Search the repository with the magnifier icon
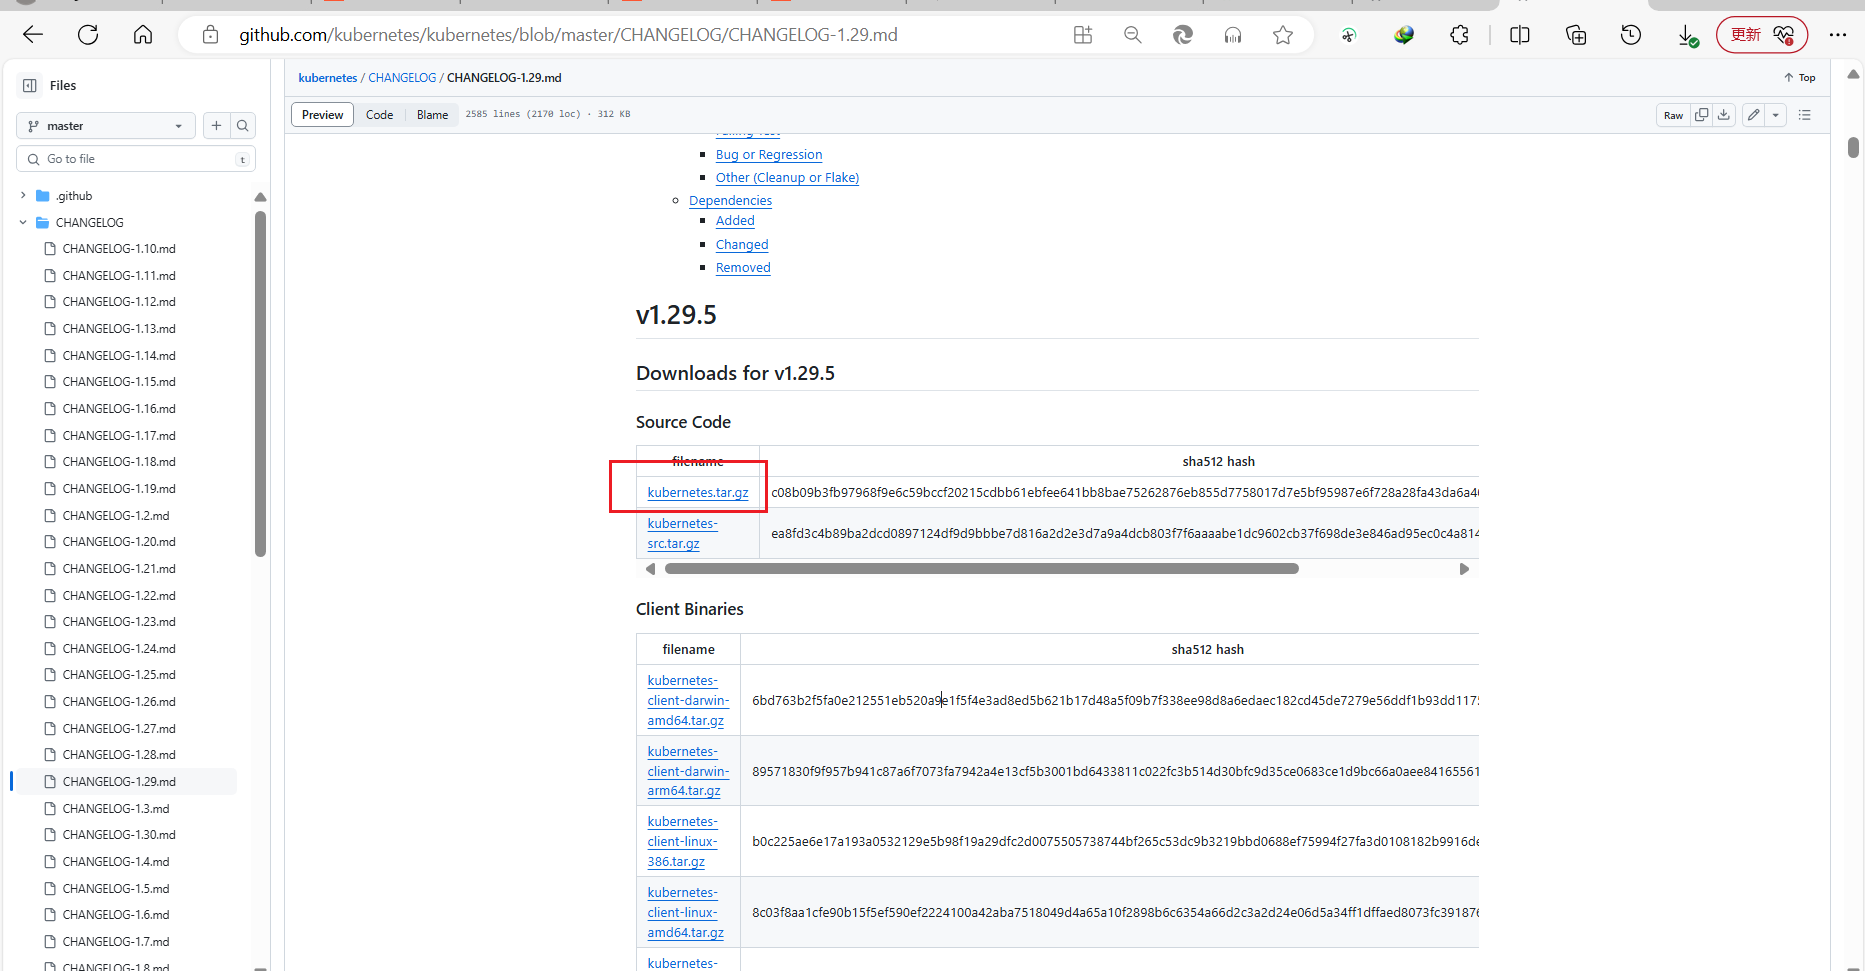1865x971 pixels. tap(242, 126)
